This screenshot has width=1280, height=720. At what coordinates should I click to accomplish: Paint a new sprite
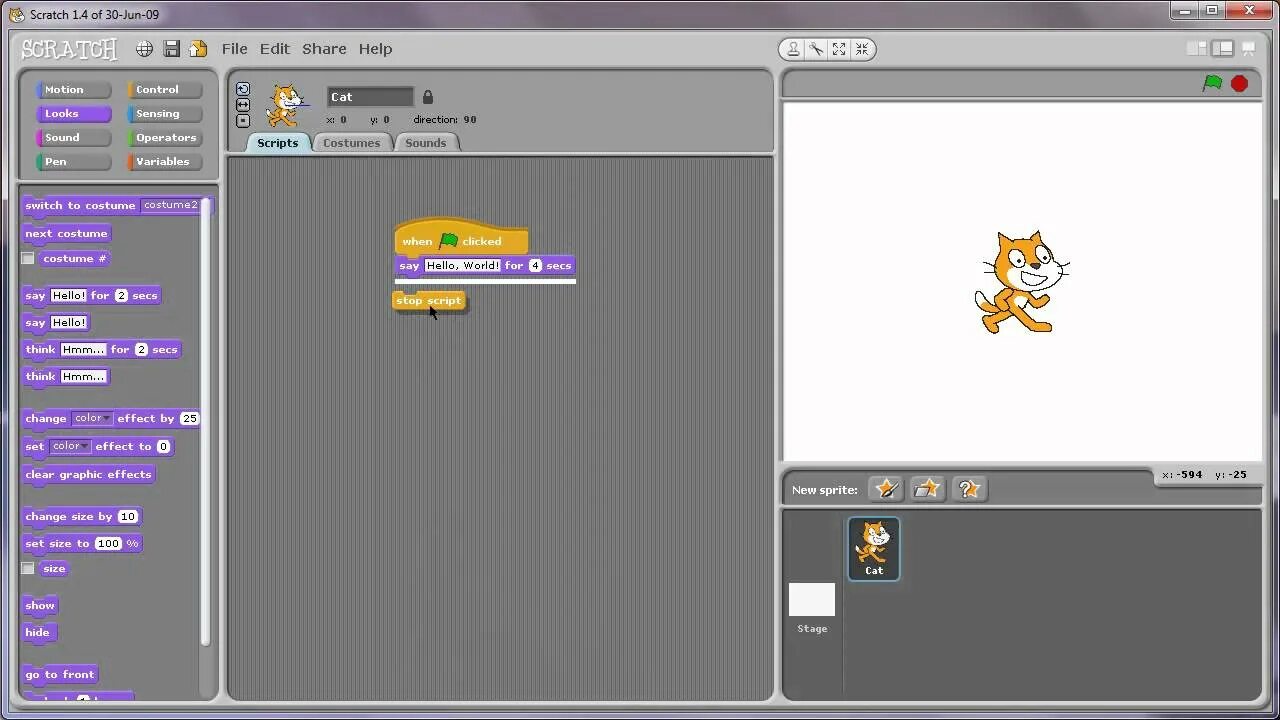[x=886, y=489]
